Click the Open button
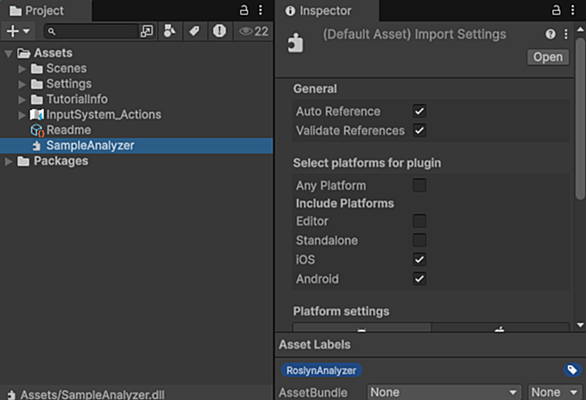Screen dimensions: 586x400 [548, 57]
